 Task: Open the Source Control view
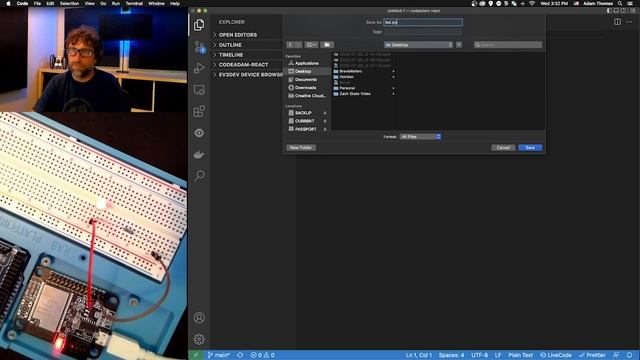(199, 47)
